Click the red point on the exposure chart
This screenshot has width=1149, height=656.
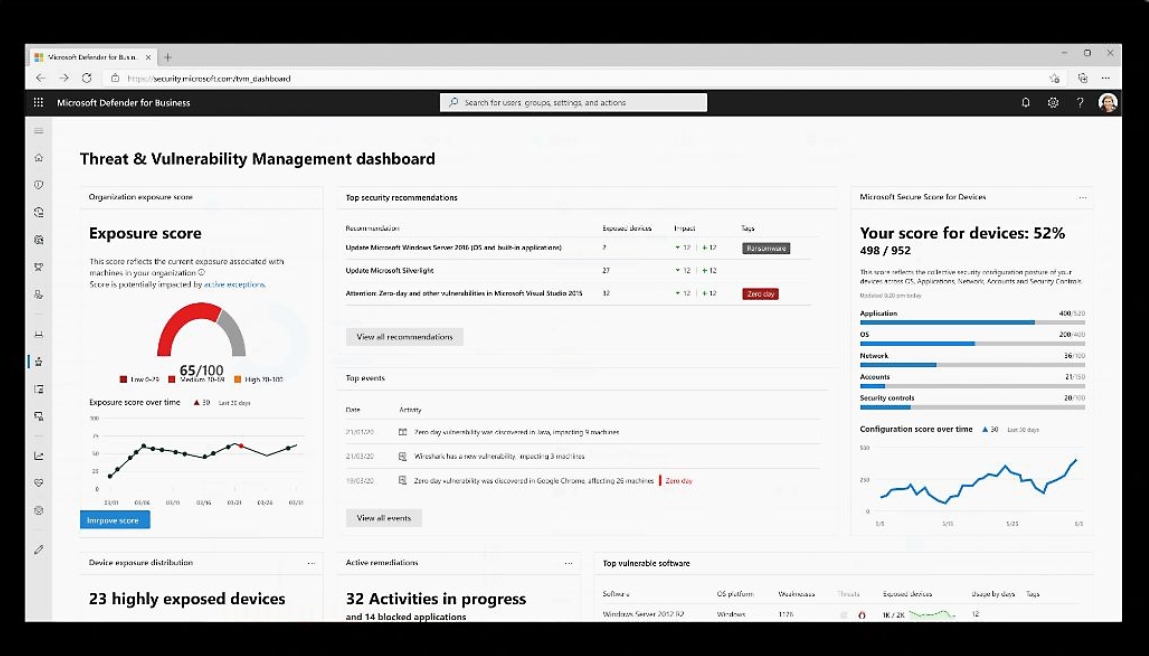coord(241,446)
